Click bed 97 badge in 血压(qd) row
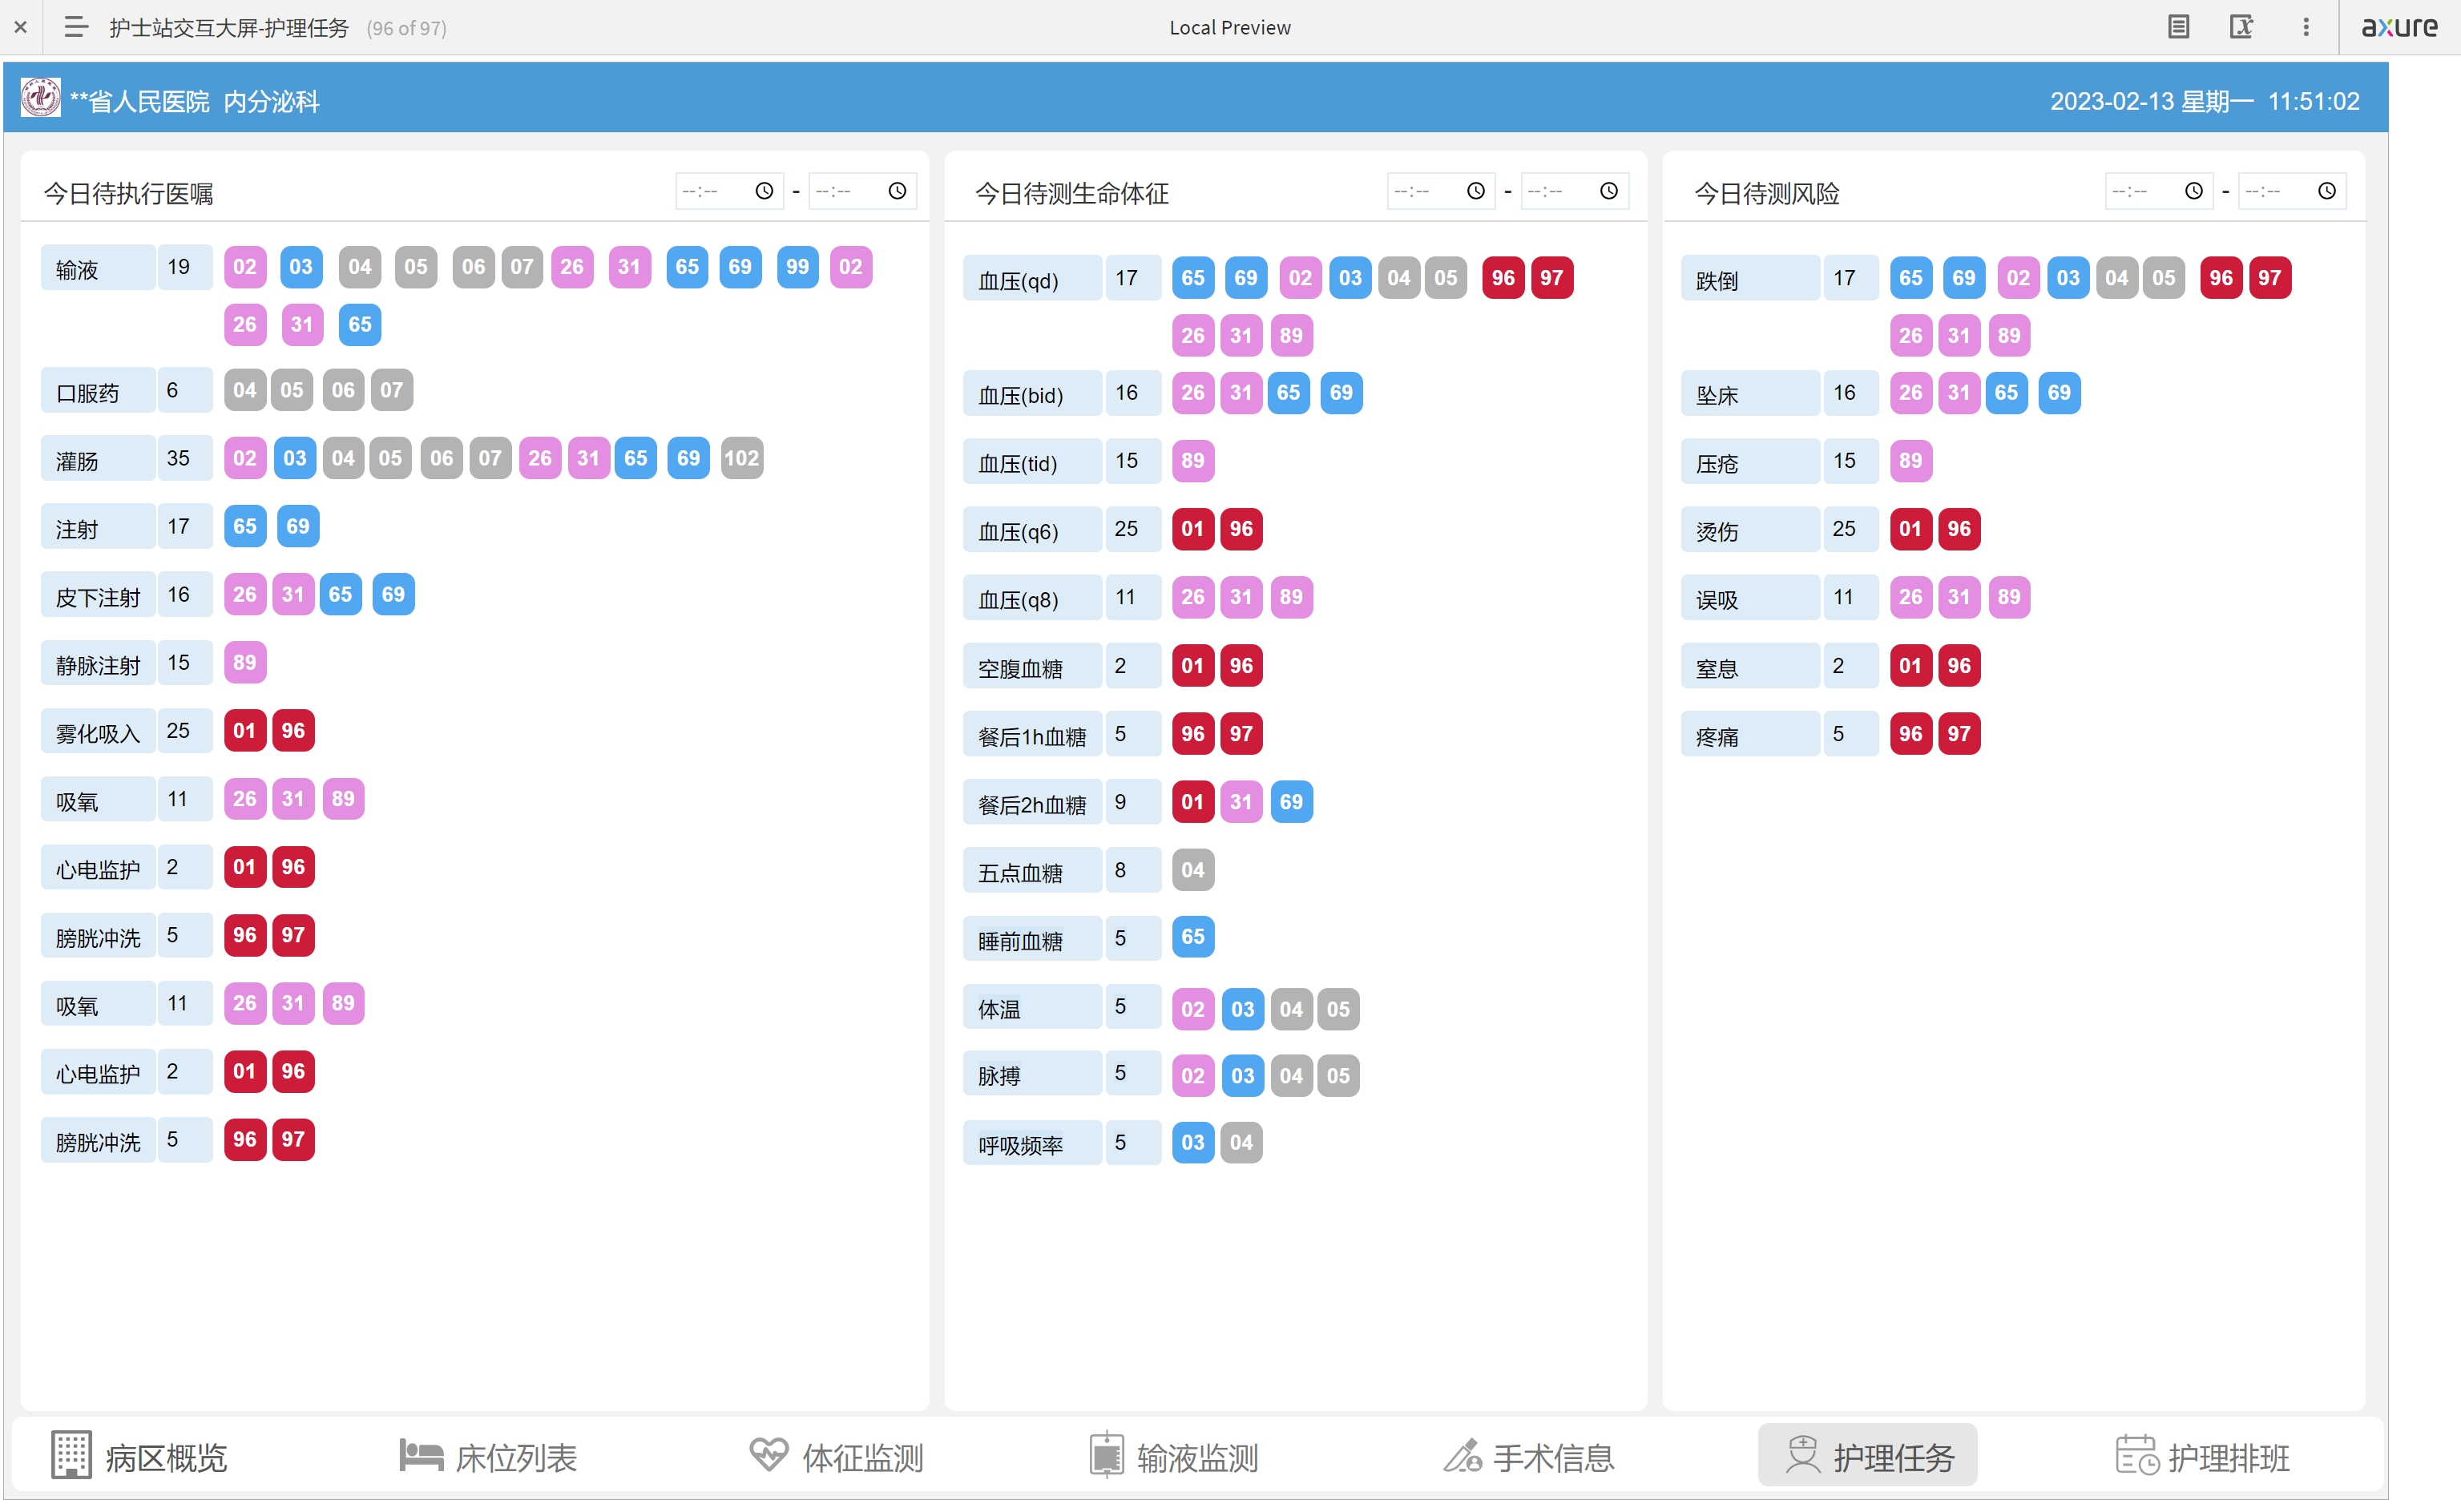 pos(1551,278)
